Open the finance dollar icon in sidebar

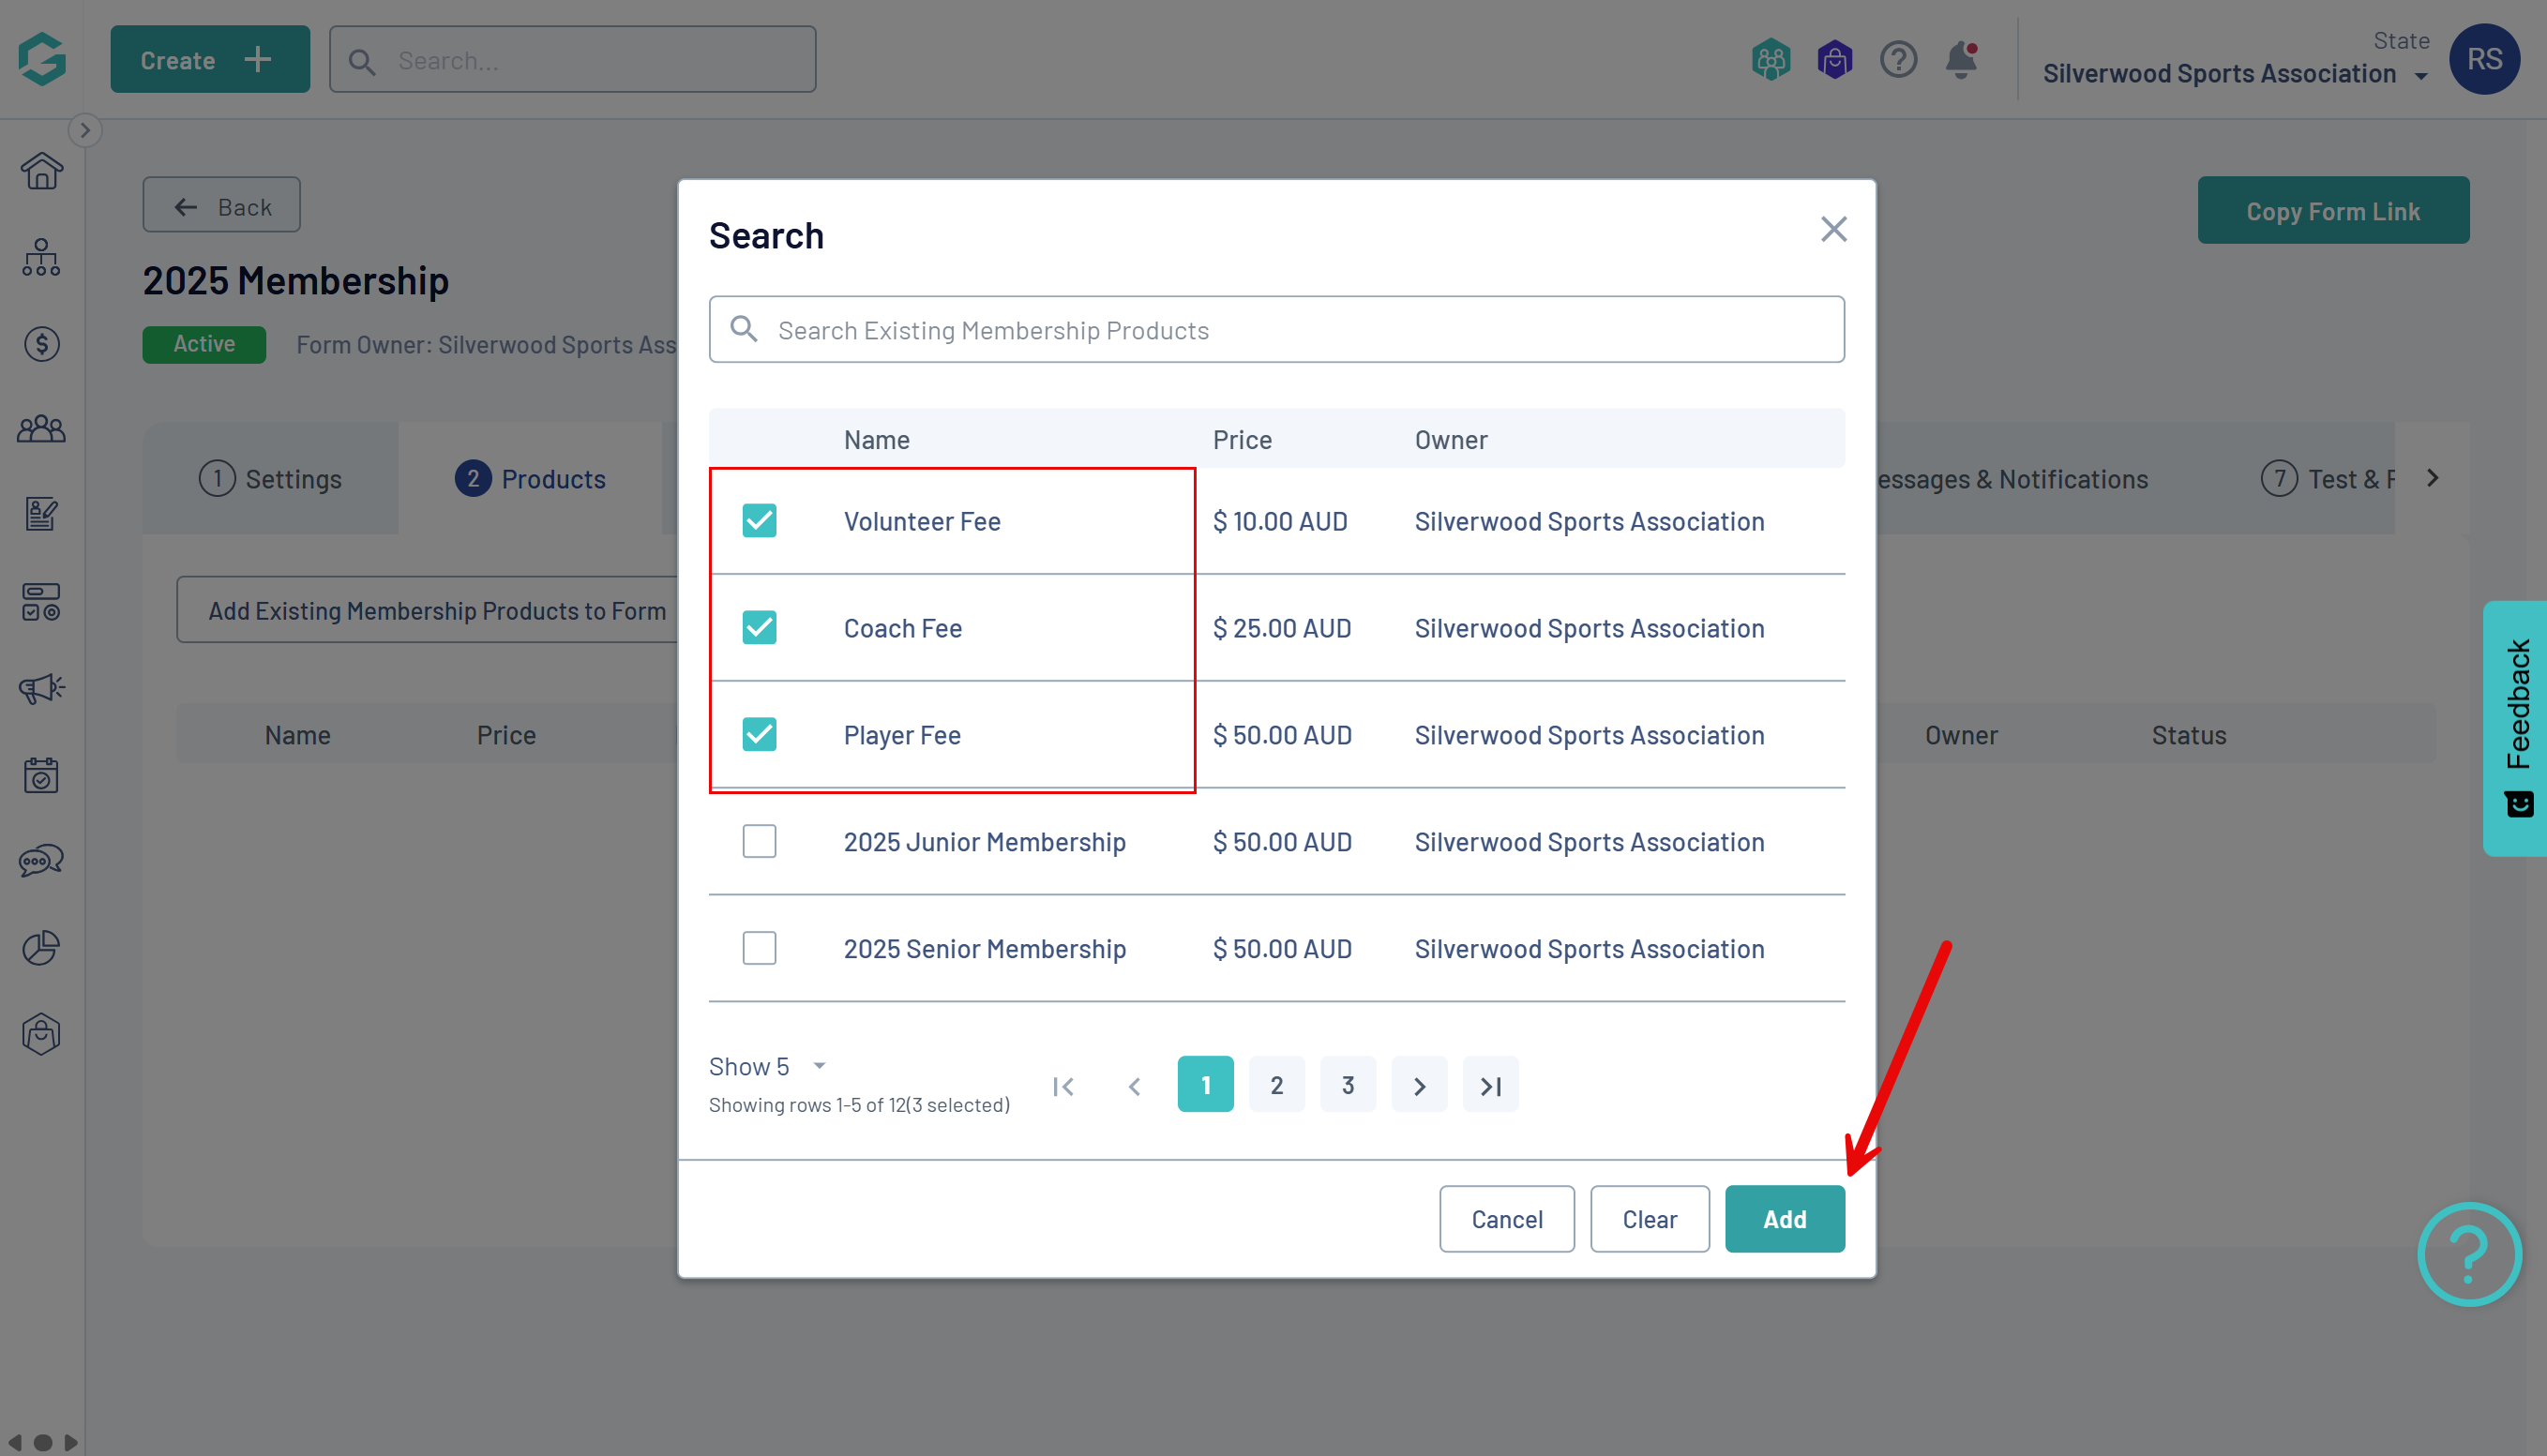(x=42, y=344)
